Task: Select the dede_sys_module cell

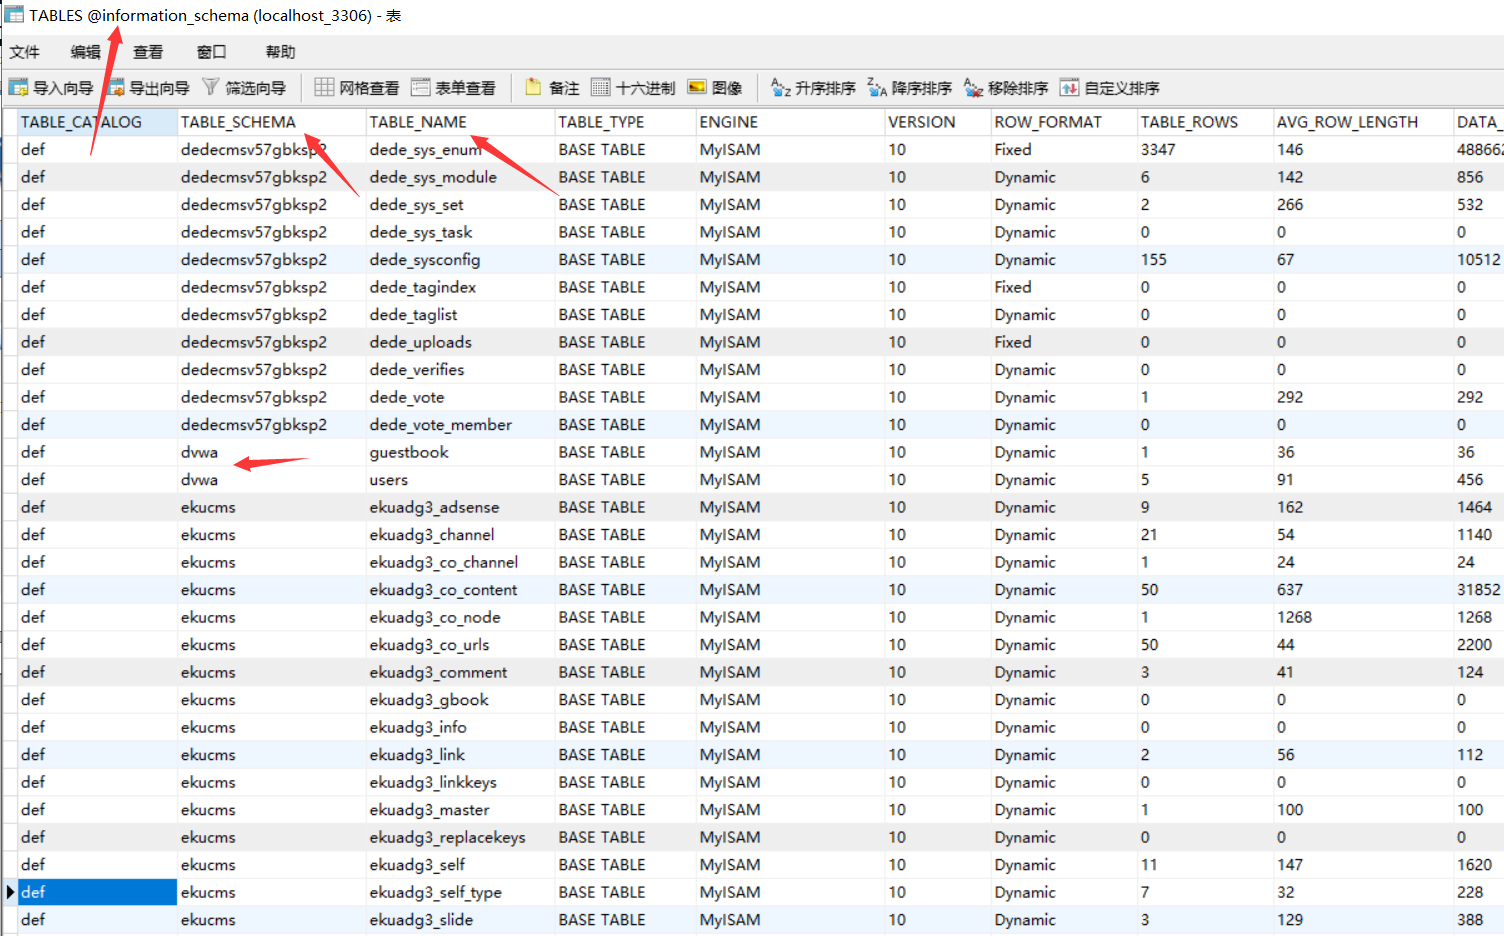Action: coord(461,177)
